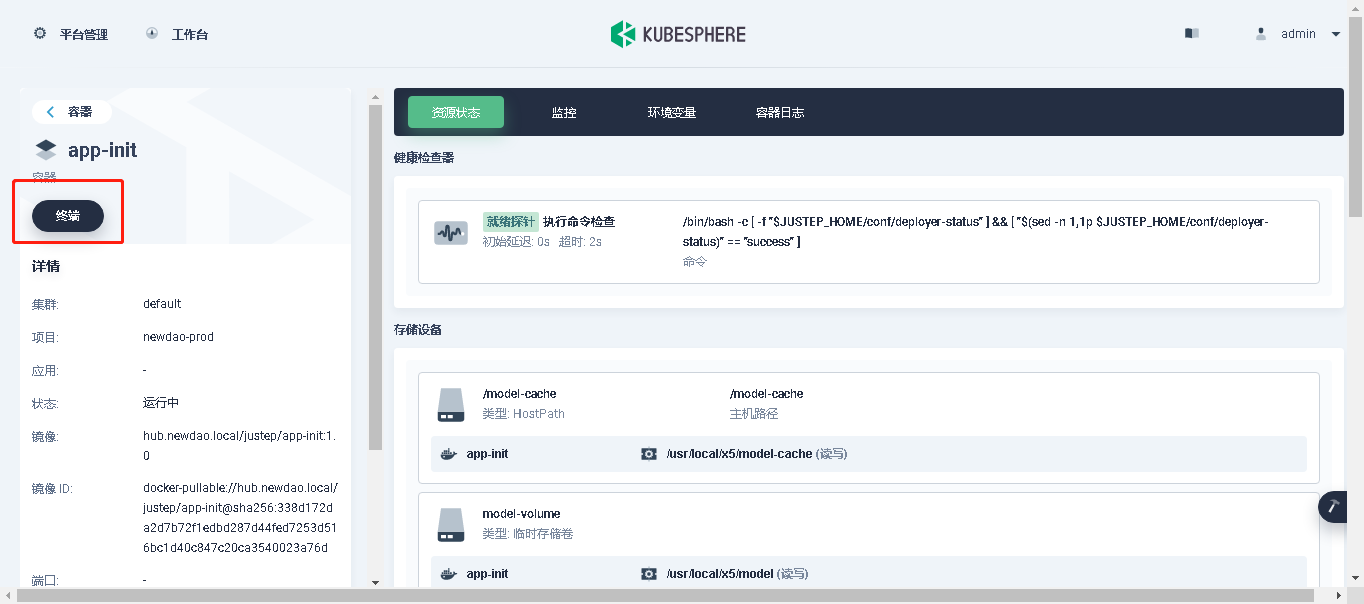Select the 容器日志 tab
The width and height of the screenshot is (1364, 604).
tap(779, 113)
